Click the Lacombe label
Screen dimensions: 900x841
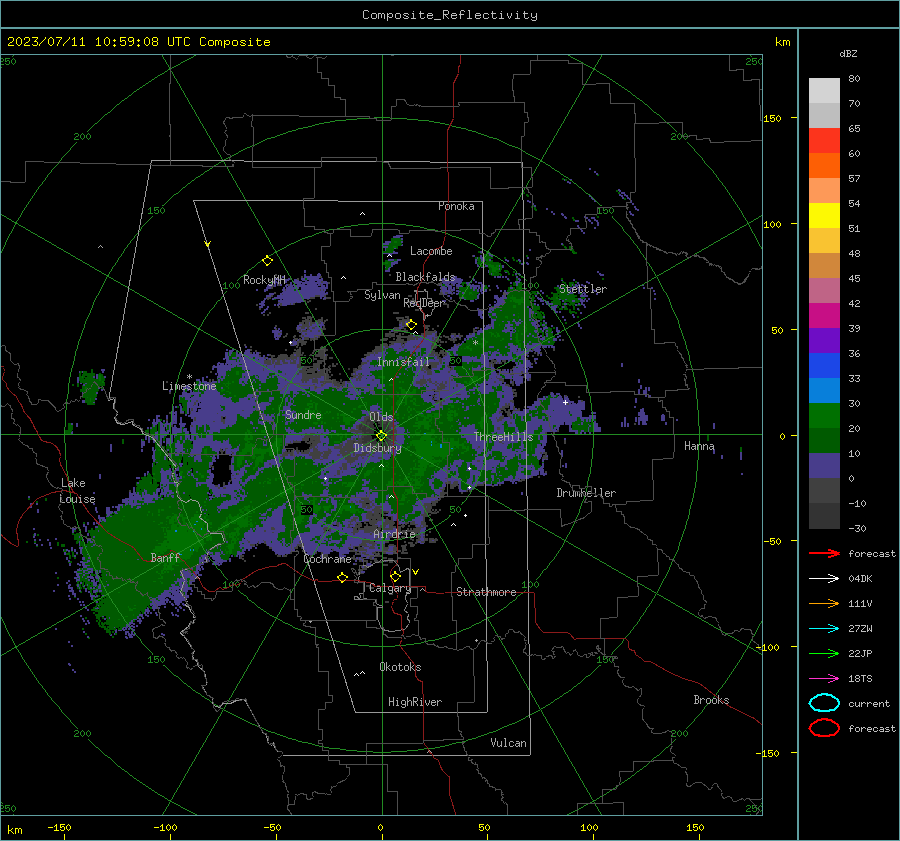coord(431,251)
